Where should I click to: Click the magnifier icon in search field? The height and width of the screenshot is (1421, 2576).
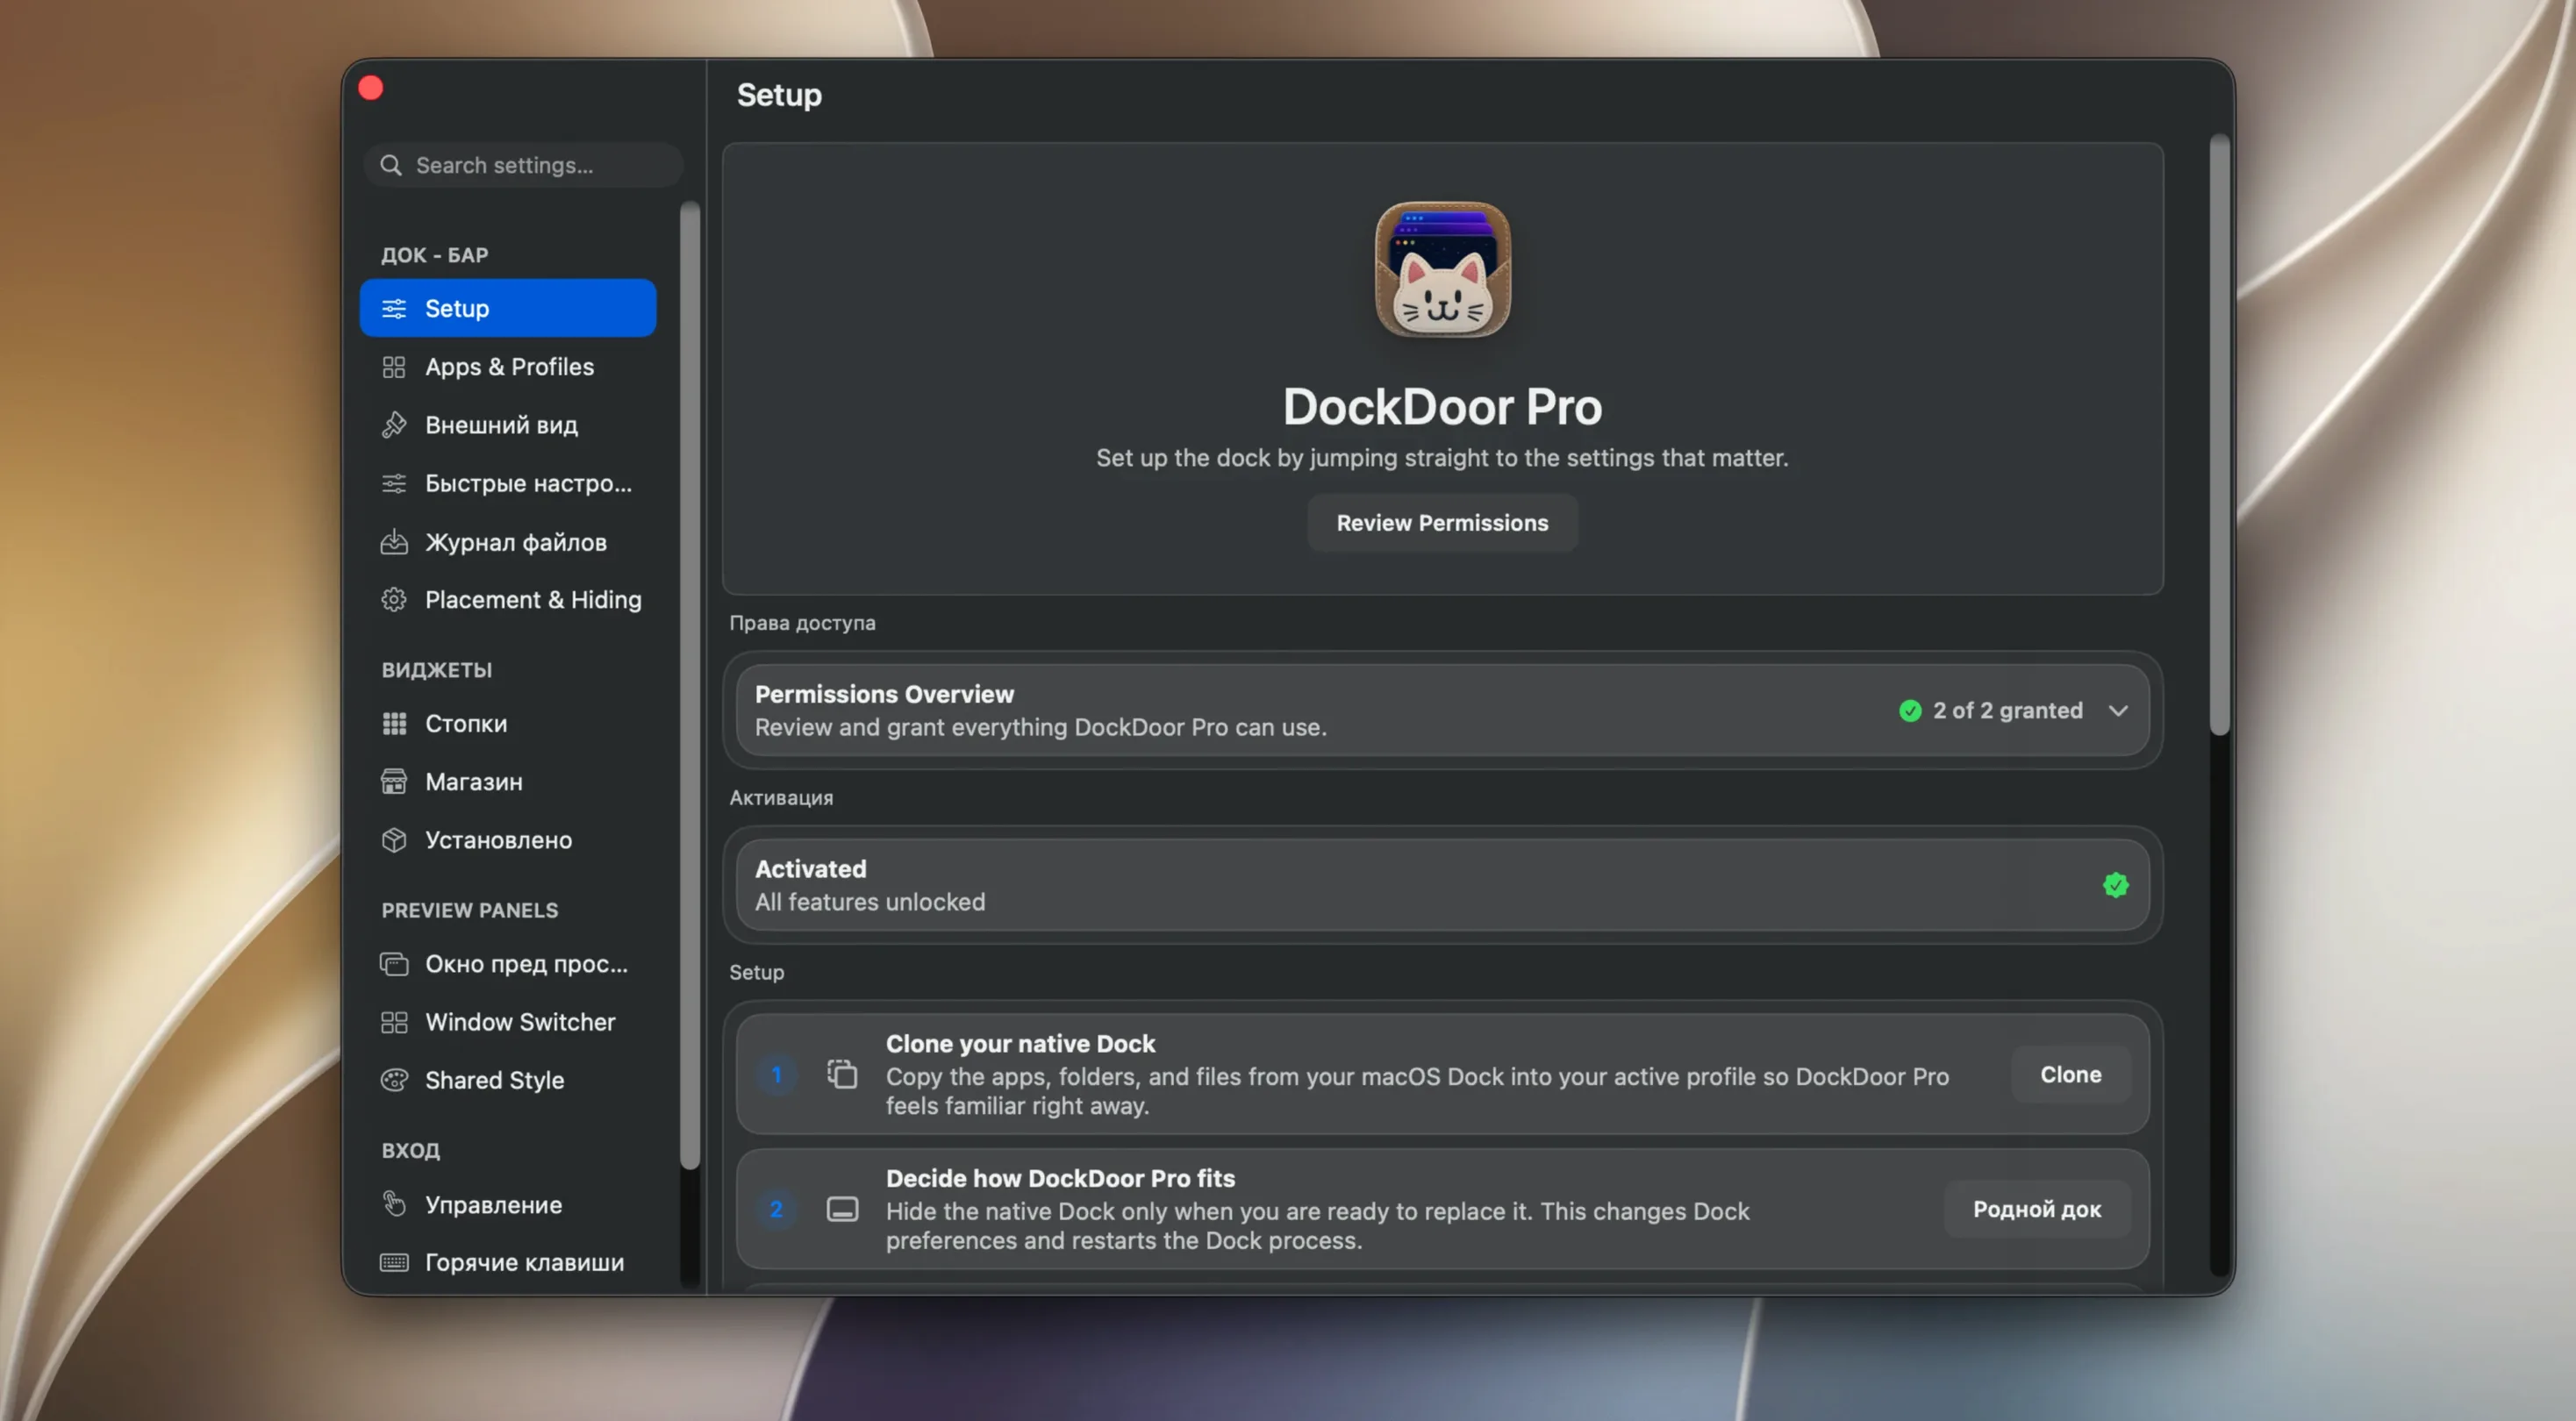click(x=391, y=165)
